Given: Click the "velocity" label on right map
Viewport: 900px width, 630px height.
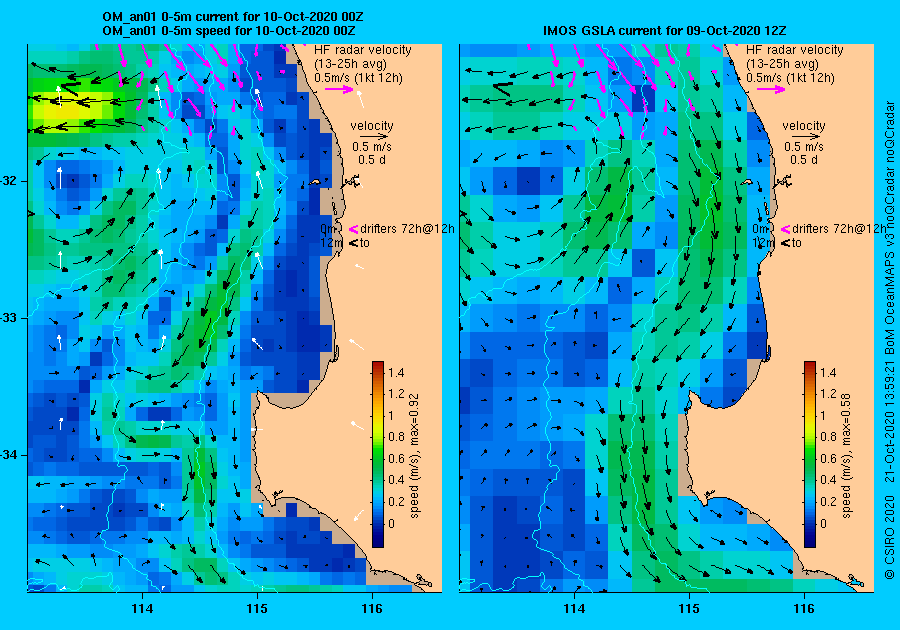Looking at the screenshot, I should tap(804, 126).
